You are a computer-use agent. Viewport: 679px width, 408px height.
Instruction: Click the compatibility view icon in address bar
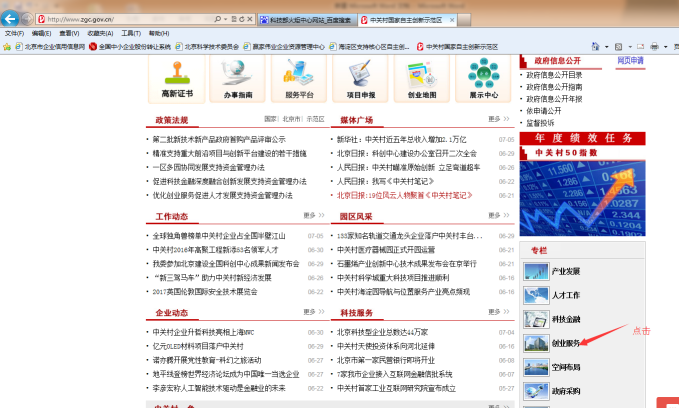click(x=234, y=19)
